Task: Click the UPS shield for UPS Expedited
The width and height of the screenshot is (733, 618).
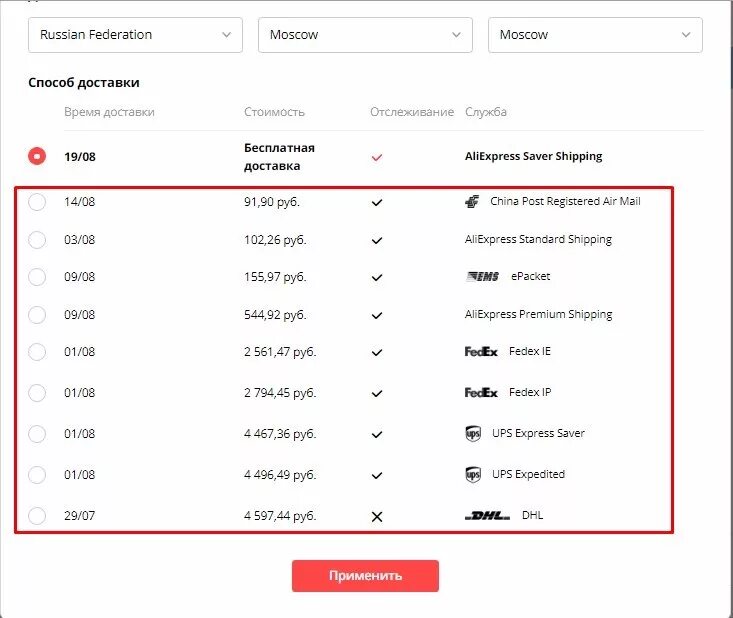Action: (473, 475)
